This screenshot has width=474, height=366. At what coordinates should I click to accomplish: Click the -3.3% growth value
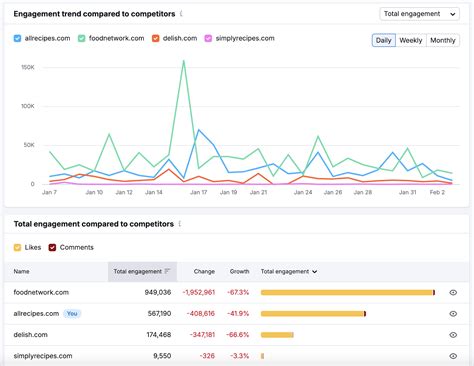[x=239, y=356]
